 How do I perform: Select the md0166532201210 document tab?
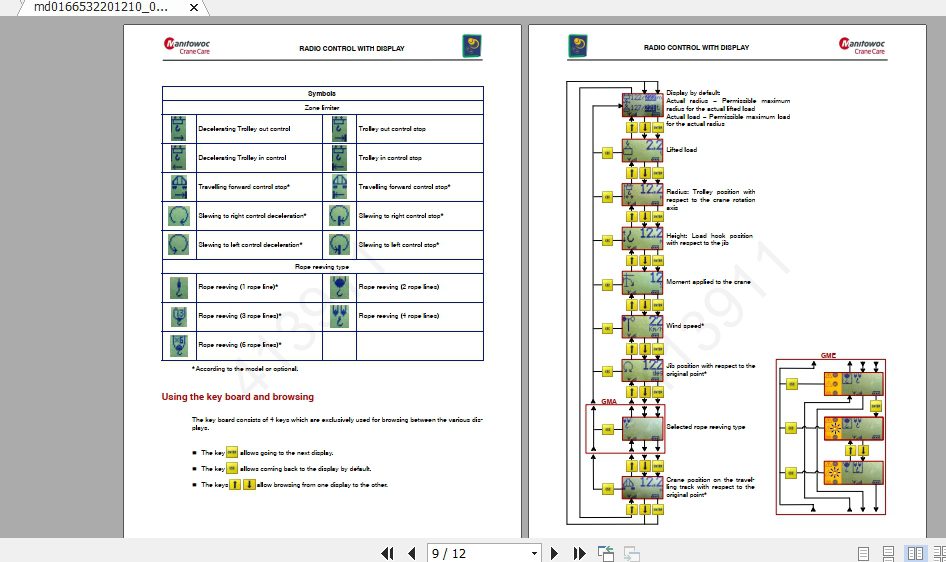[101, 7]
